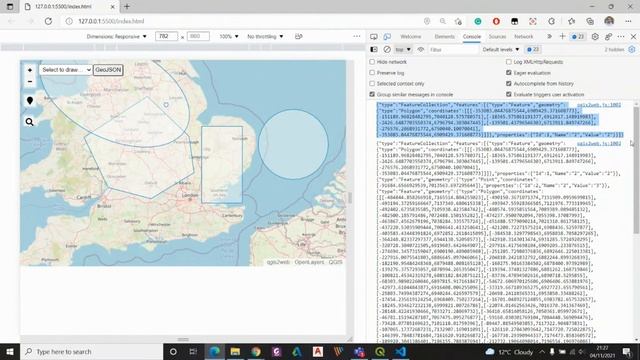Open Visual Studio Code from taskbar
This screenshot has width=640, height=360.
400,351
